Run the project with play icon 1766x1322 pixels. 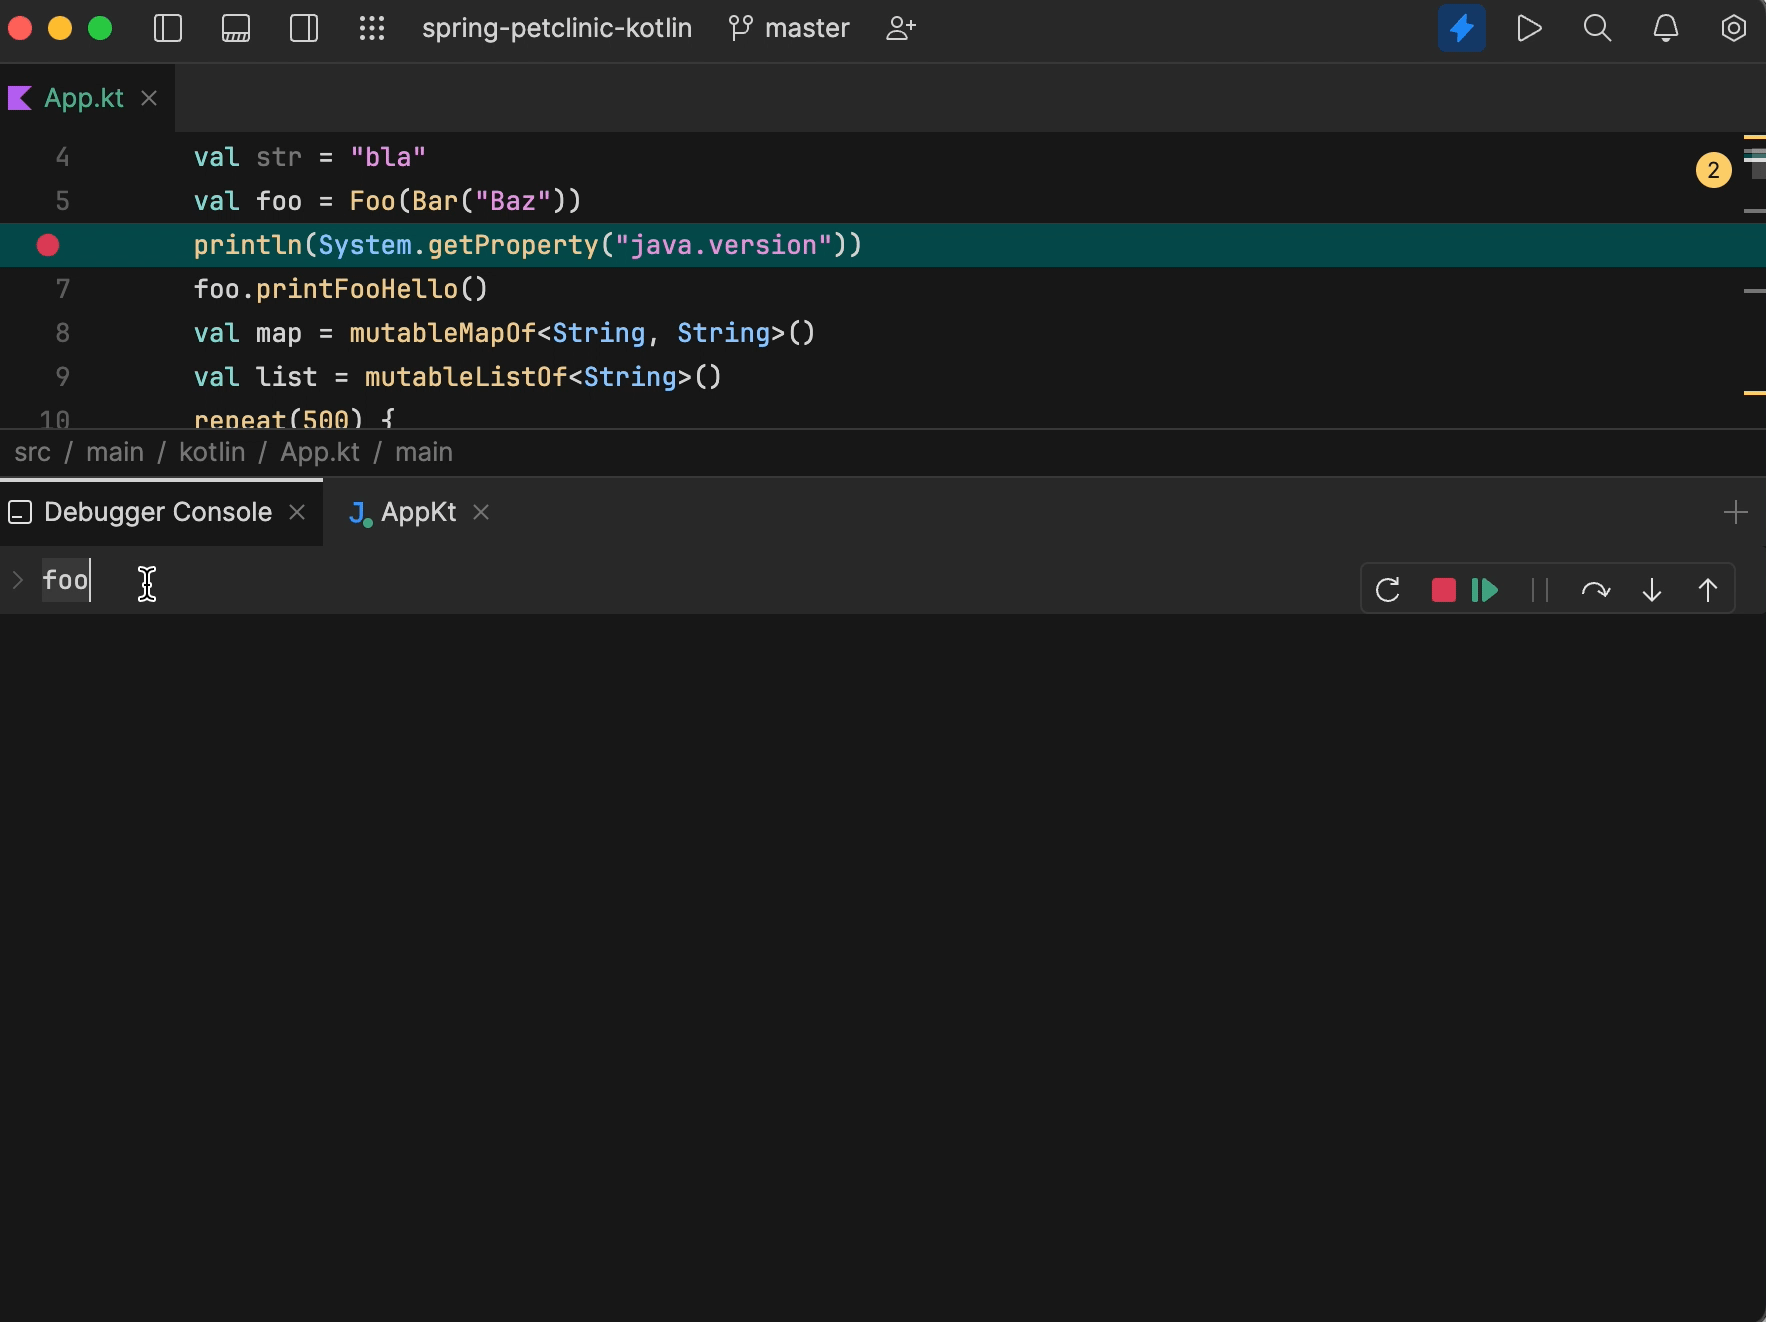(x=1529, y=28)
